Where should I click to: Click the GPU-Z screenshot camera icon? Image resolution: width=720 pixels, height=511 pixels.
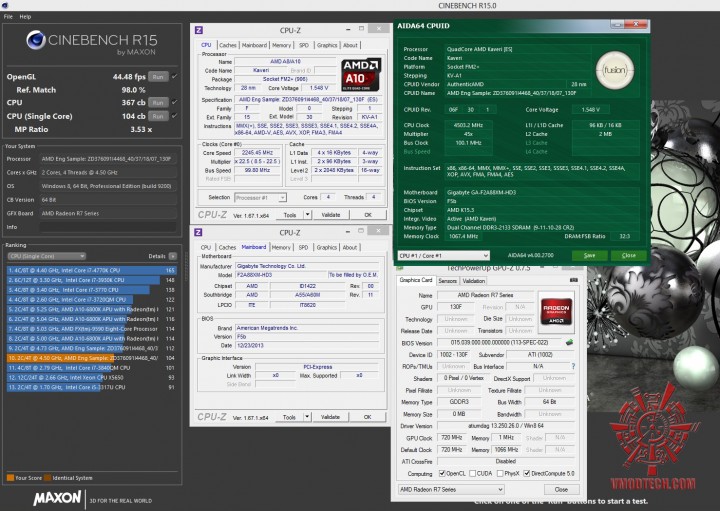(574, 280)
